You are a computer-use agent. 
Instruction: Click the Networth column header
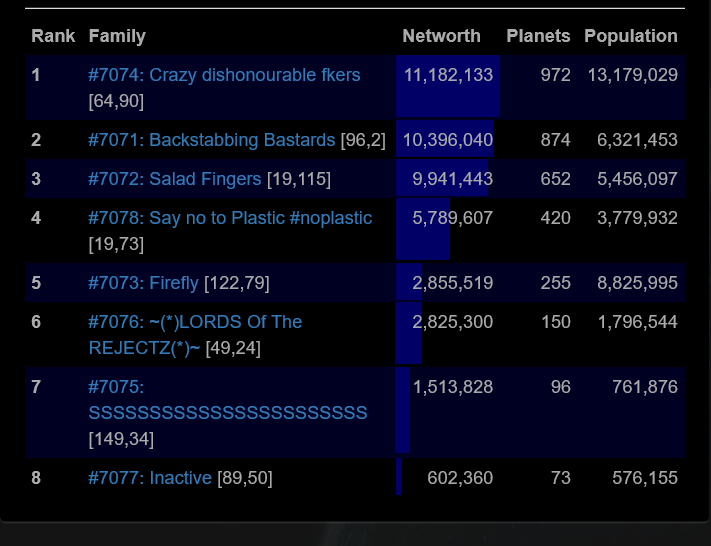tap(441, 36)
